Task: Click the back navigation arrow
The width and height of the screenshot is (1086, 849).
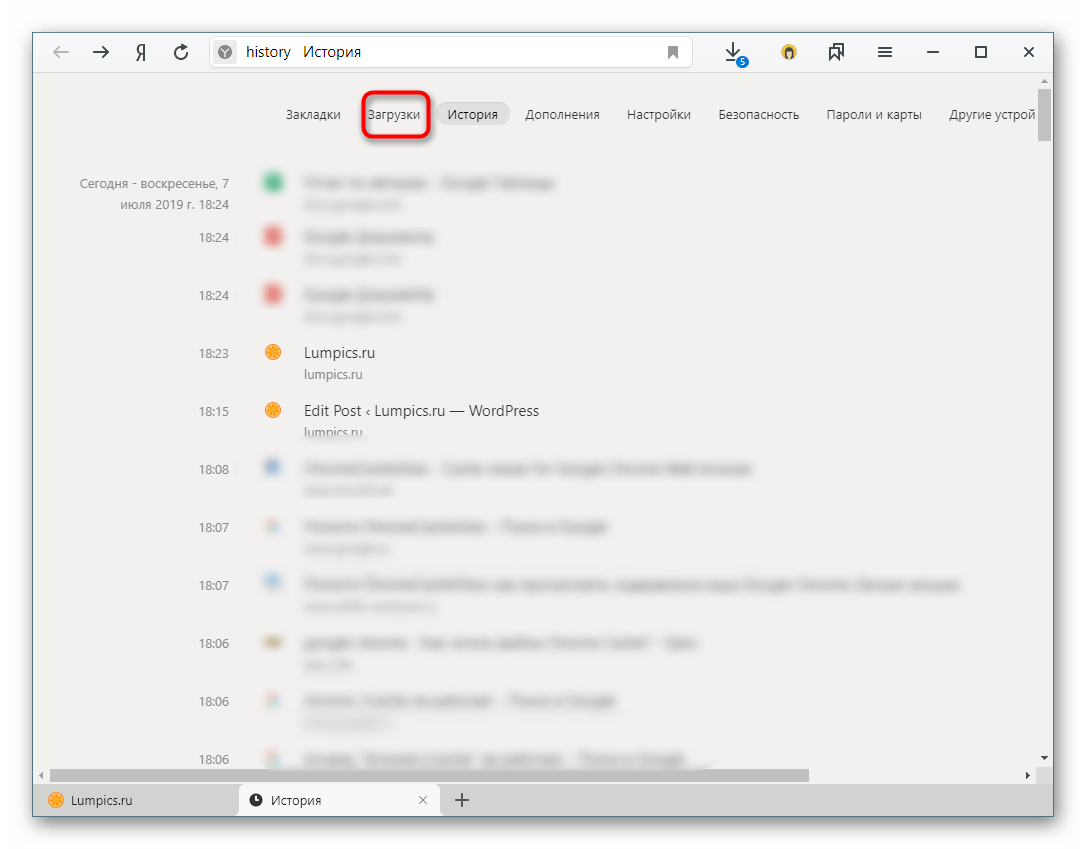Action: click(62, 52)
